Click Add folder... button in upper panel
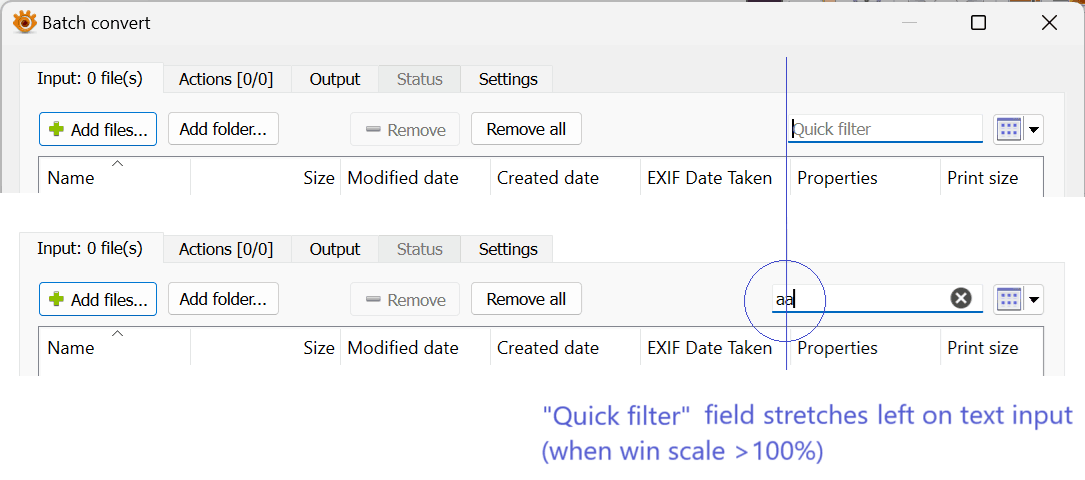1085x480 pixels. 223,129
